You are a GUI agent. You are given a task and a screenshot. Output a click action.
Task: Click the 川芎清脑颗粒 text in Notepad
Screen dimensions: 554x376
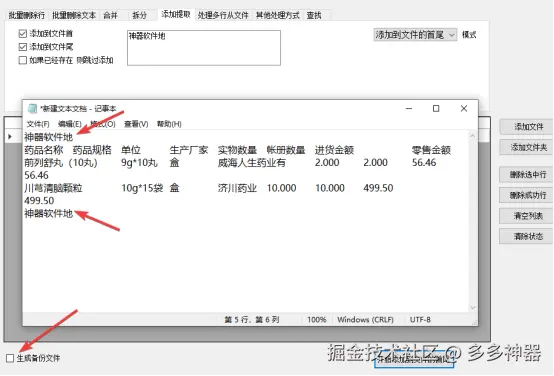(53, 188)
